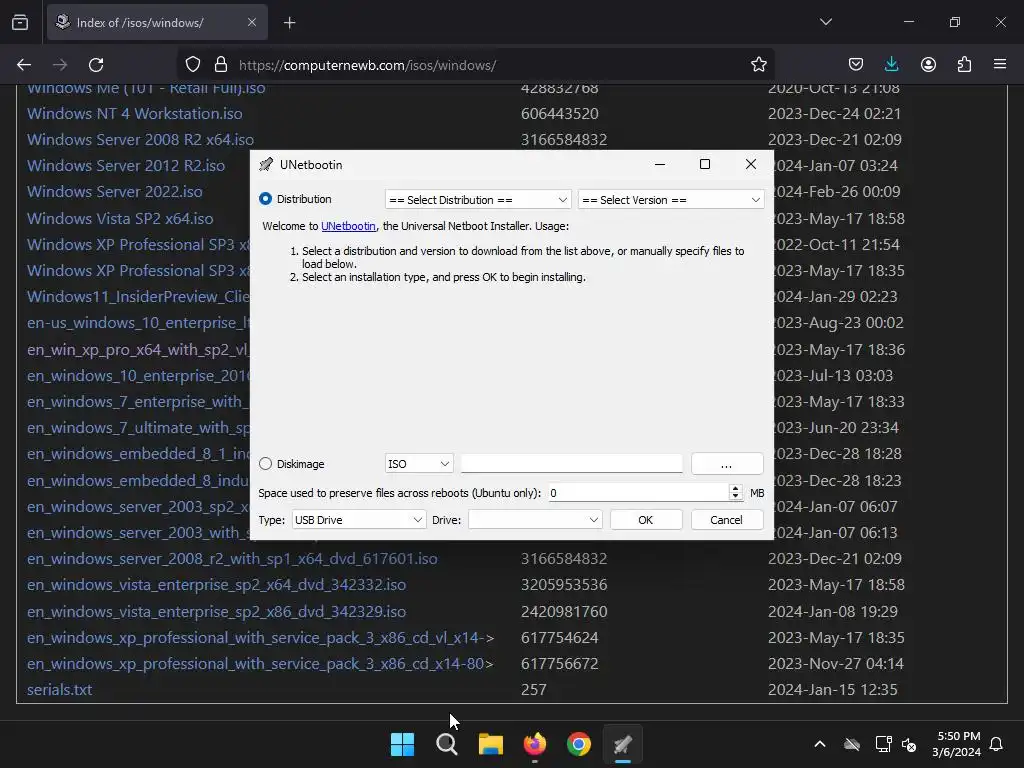Open the Select Distribution dropdown
This screenshot has height=768, width=1024.
478,200
